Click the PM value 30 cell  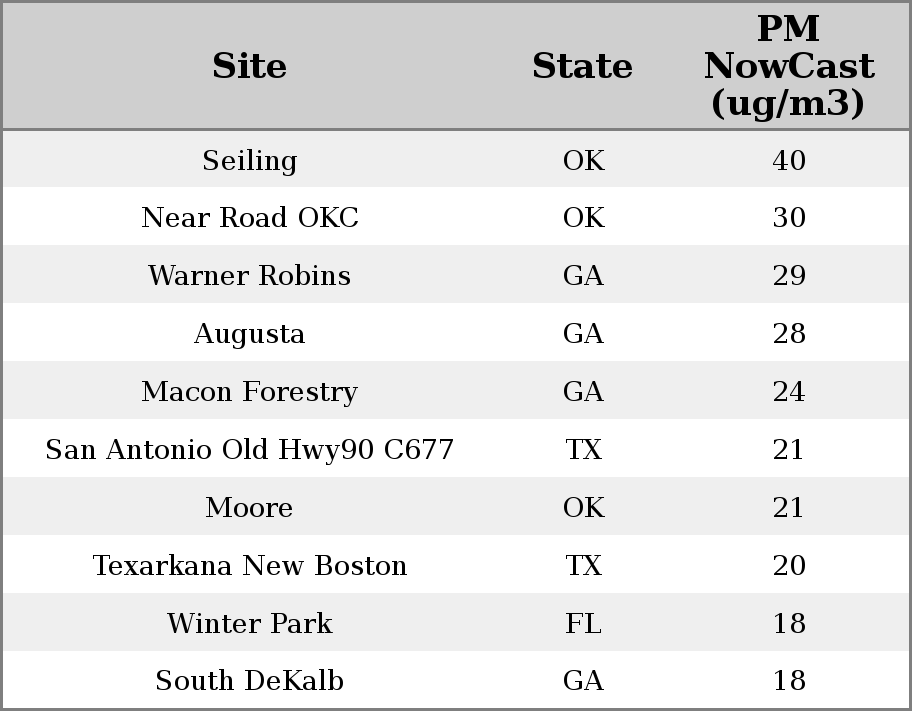pos(788,218)
